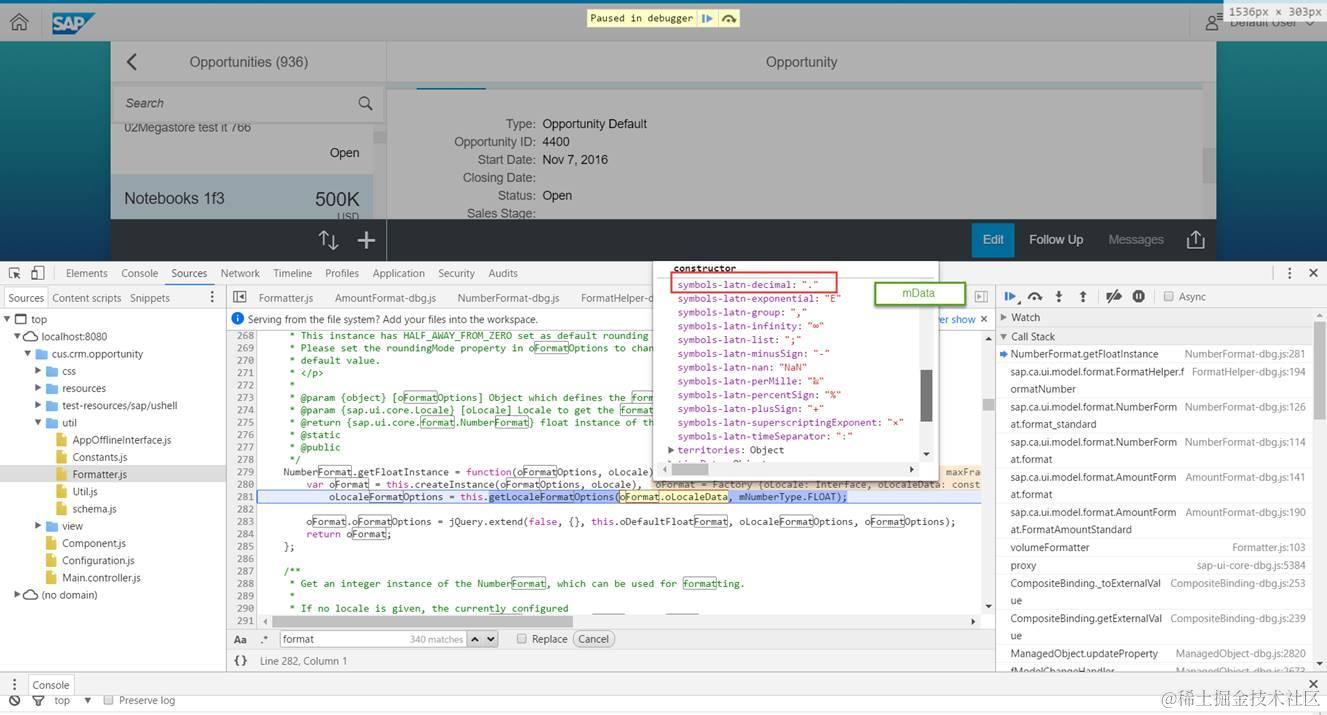Hide the debugger sidebar pane
The height and width of the screenshot is (715, 1327).
(981, 297)
